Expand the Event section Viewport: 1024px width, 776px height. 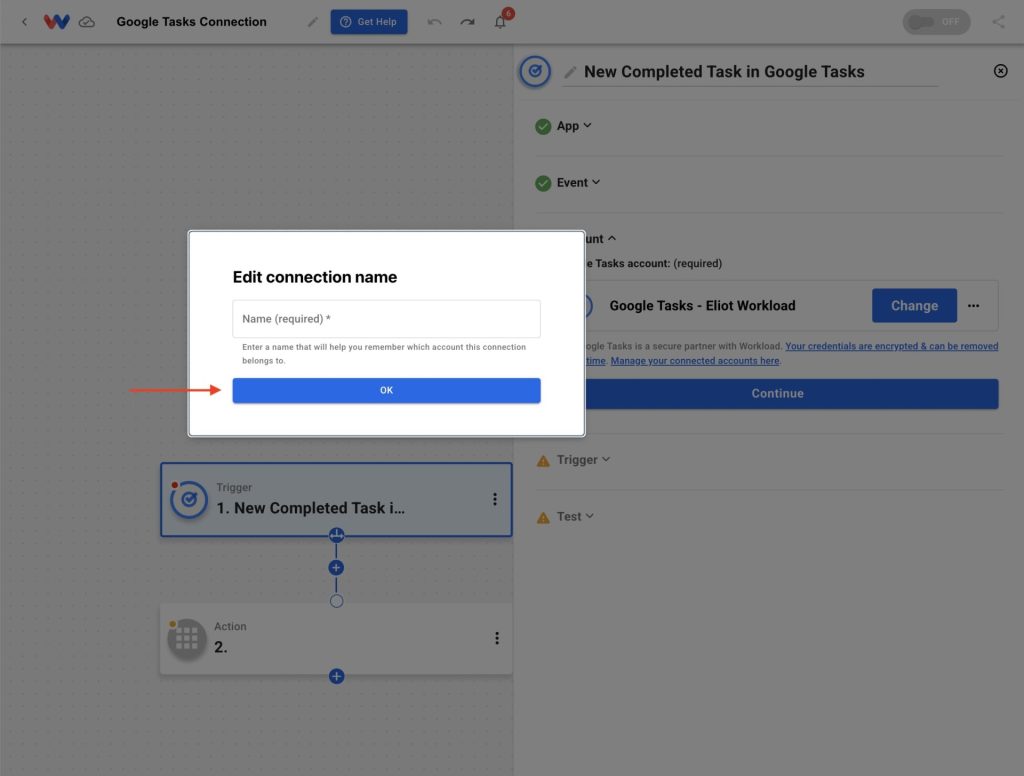pyautogui.click(x=579, y=182)
